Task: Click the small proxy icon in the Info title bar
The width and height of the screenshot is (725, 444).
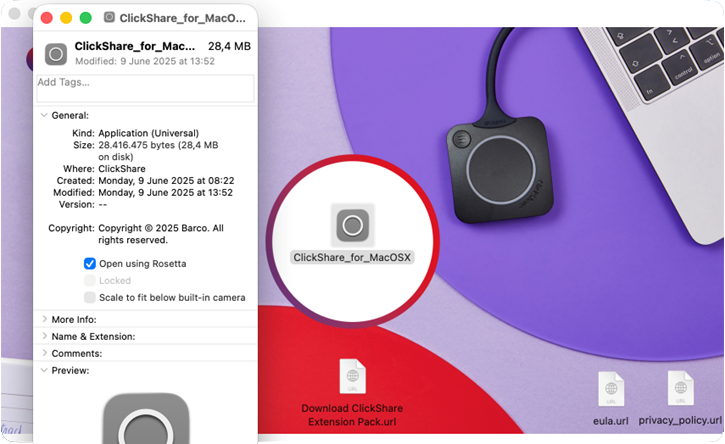Action: click(x=109, y=18)
